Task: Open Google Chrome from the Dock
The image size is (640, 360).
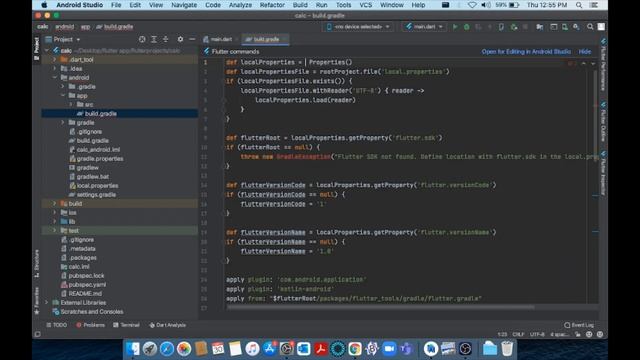Action: coord(355,349)
